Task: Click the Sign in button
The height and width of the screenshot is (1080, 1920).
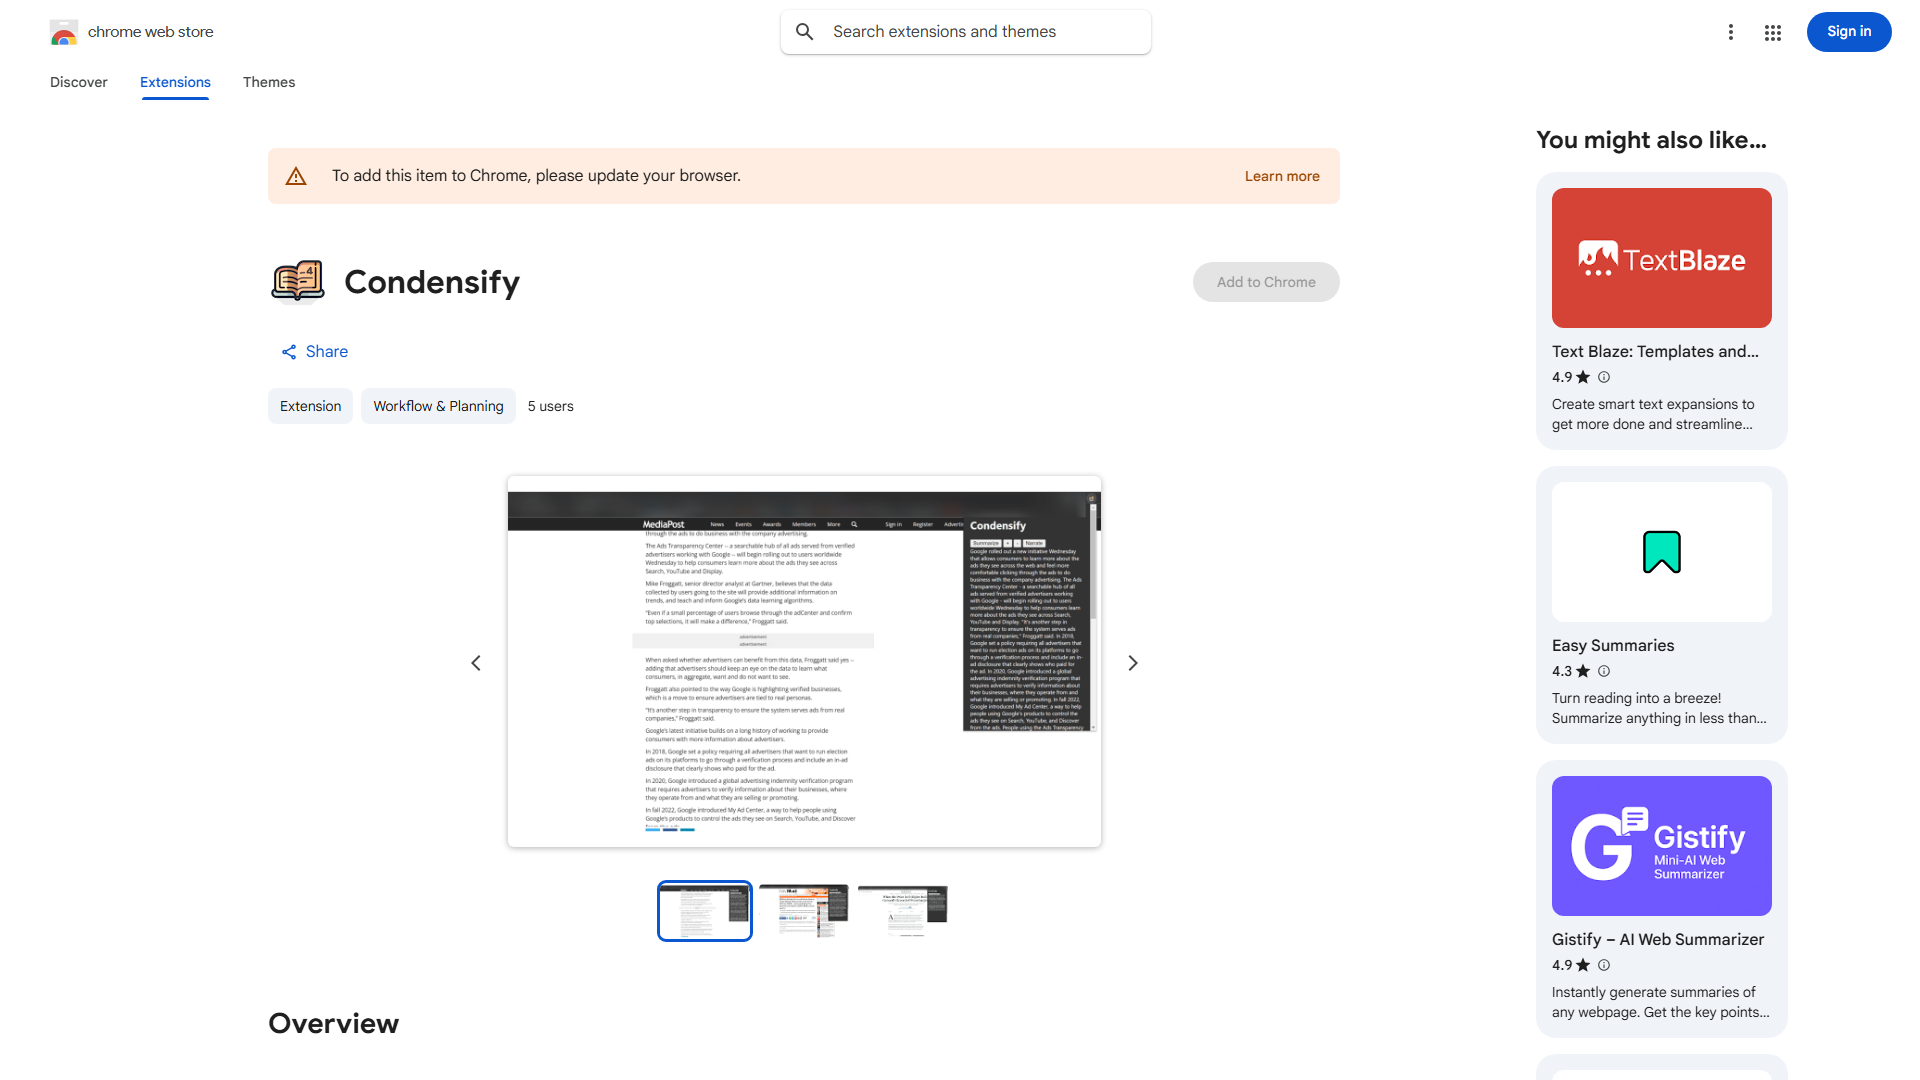Action: (x=1848, y=31)
